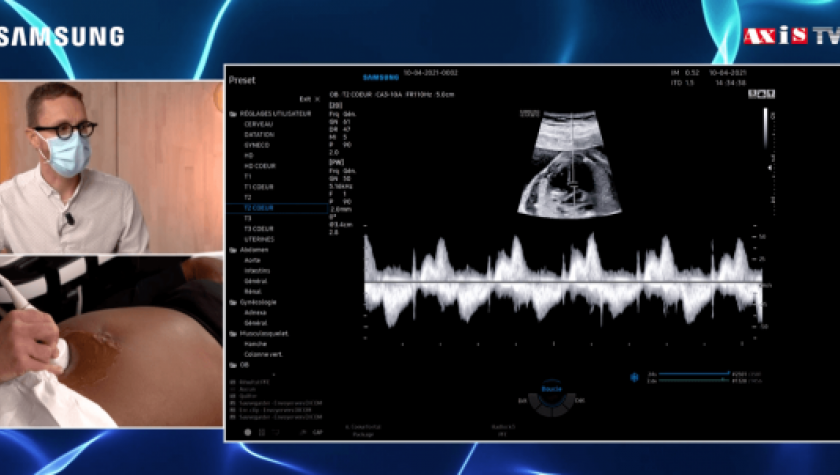Click the OB folder icon
840x475 pixels.
233,365
